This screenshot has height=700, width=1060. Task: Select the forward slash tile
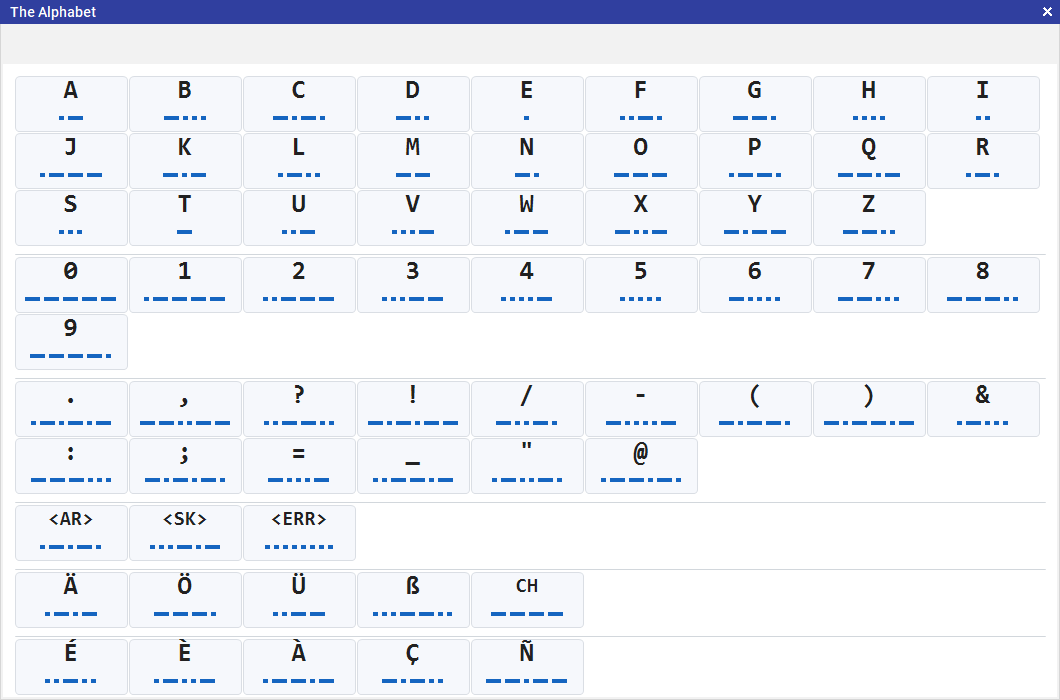click(x=527, y=409)
